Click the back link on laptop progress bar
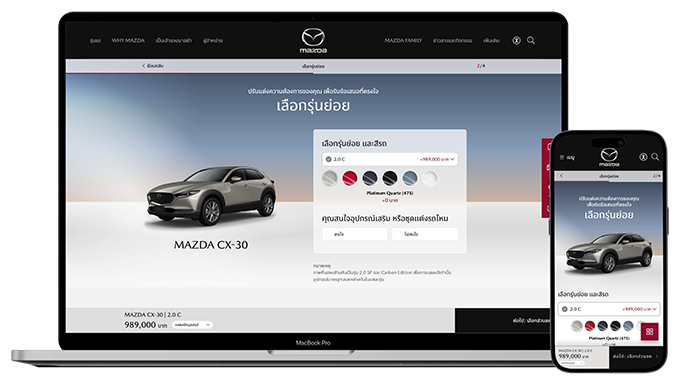The image size is (680, 383). tap(153, 66)
